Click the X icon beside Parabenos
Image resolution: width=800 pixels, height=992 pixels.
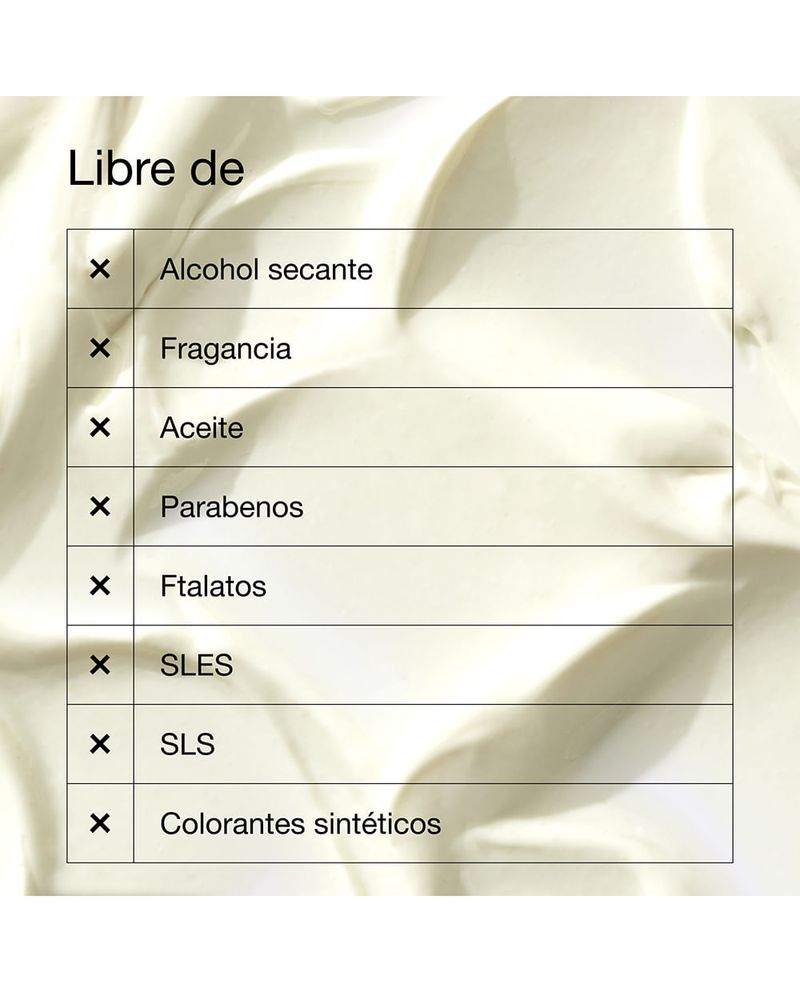100,506
